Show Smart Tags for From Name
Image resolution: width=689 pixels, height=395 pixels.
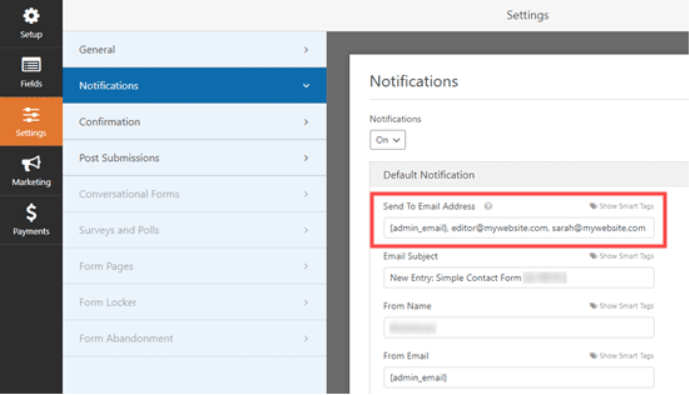tap(621, 306)
